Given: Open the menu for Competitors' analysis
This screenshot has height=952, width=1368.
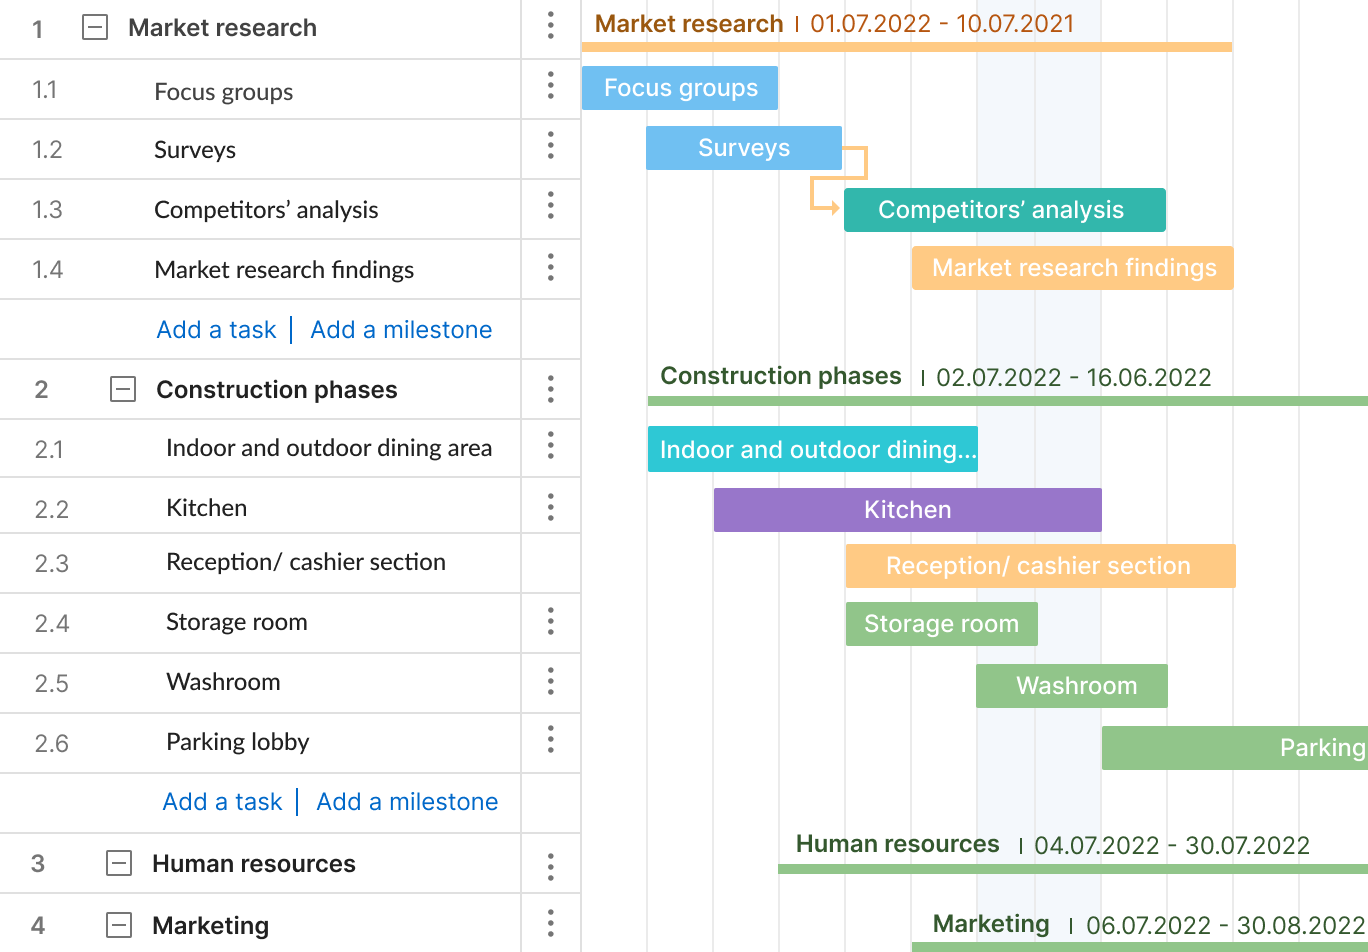Looking at the screenshot, I should pyautogui.click(x=551, y=208).
